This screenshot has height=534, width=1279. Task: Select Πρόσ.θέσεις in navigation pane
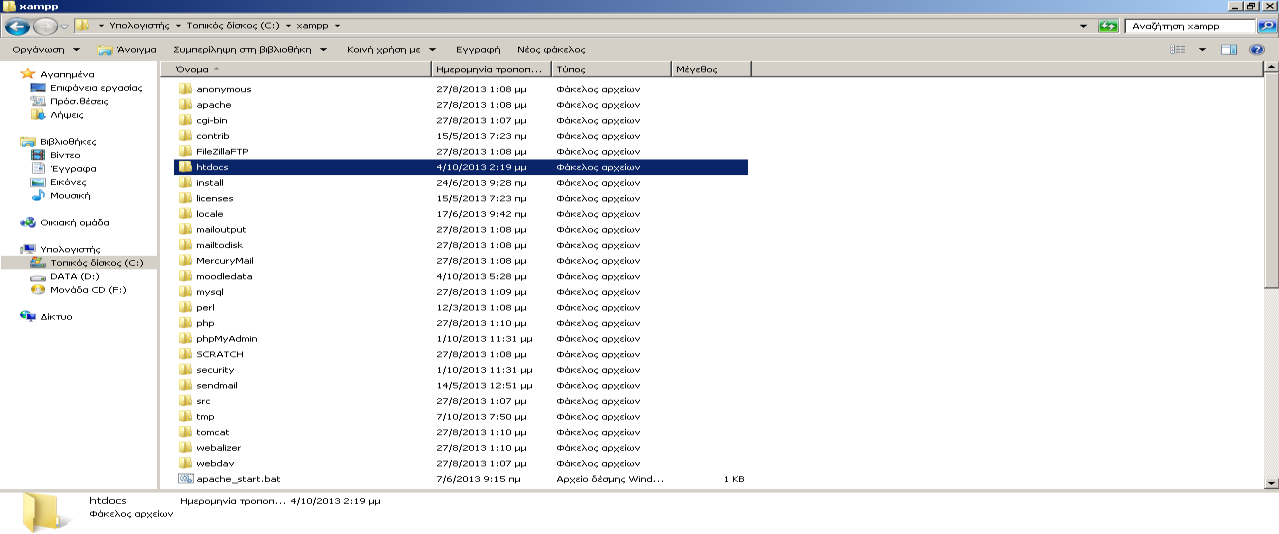tap(80, 101)
